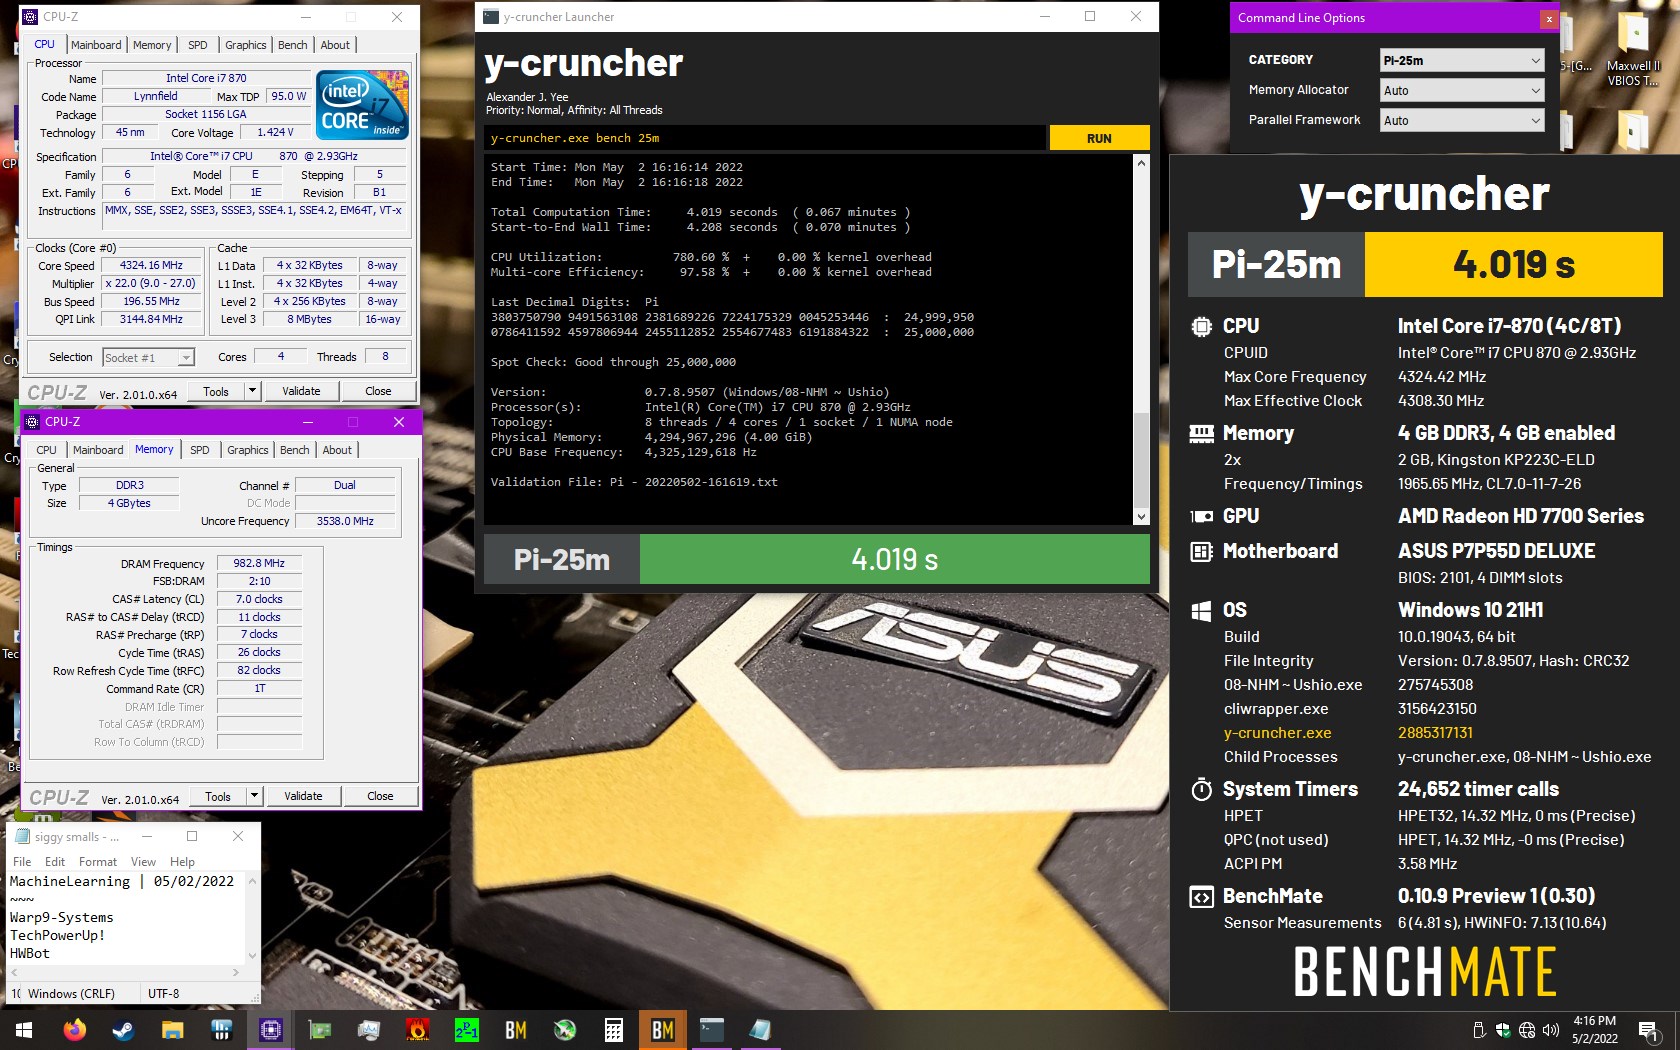Click the green 4.019 s result bar
The width and height of the screenshot is (1680, 1050).
click(x=894, y=559)
